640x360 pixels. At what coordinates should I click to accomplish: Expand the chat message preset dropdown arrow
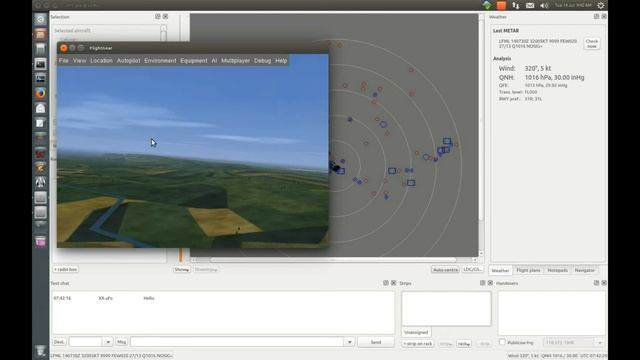[x=349, y=342]
